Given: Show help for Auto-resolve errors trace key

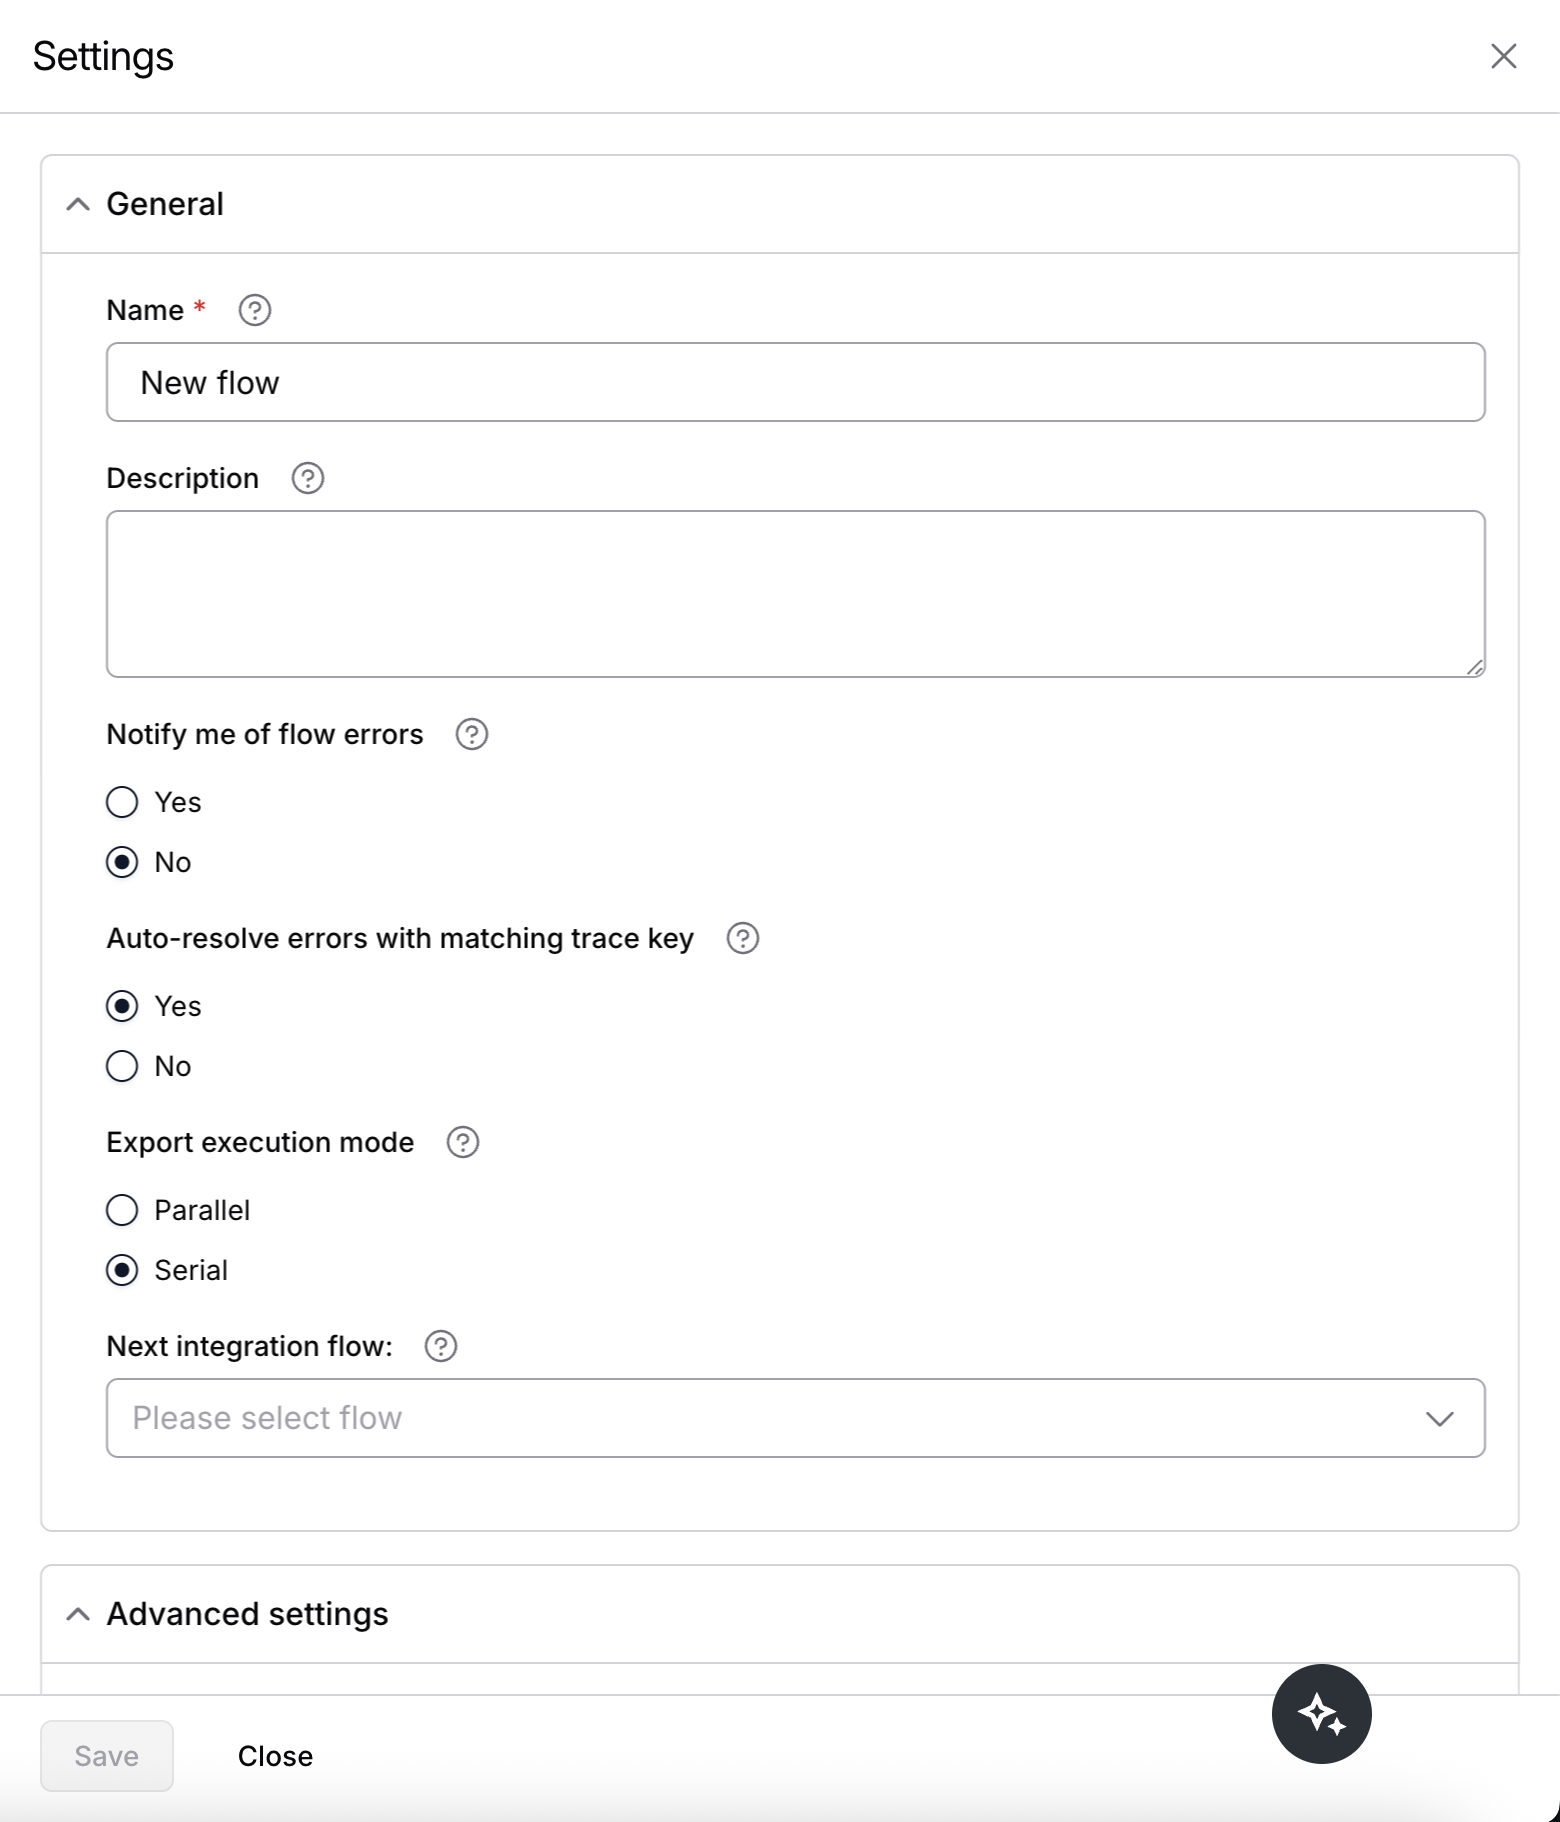Looking at the screenshot, I should click(743, 938).
